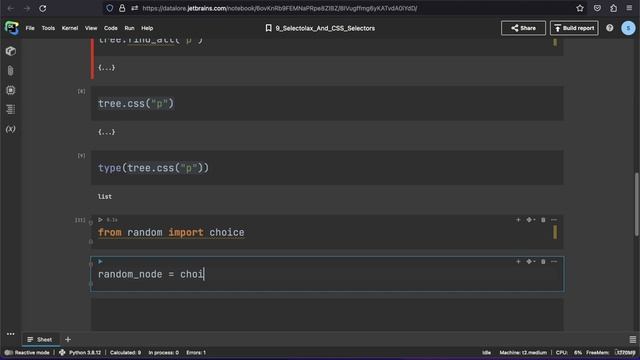Click inside the type(tree.css("p")) code cell

(x=327, y=167)
